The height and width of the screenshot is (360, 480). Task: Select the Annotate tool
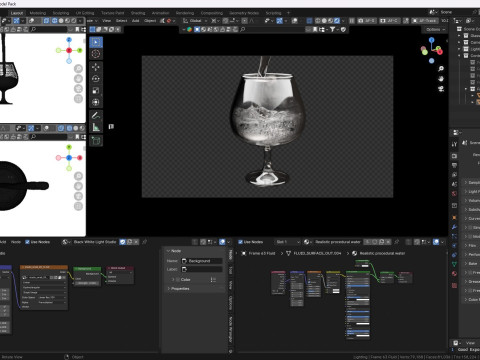pos(96,116)
